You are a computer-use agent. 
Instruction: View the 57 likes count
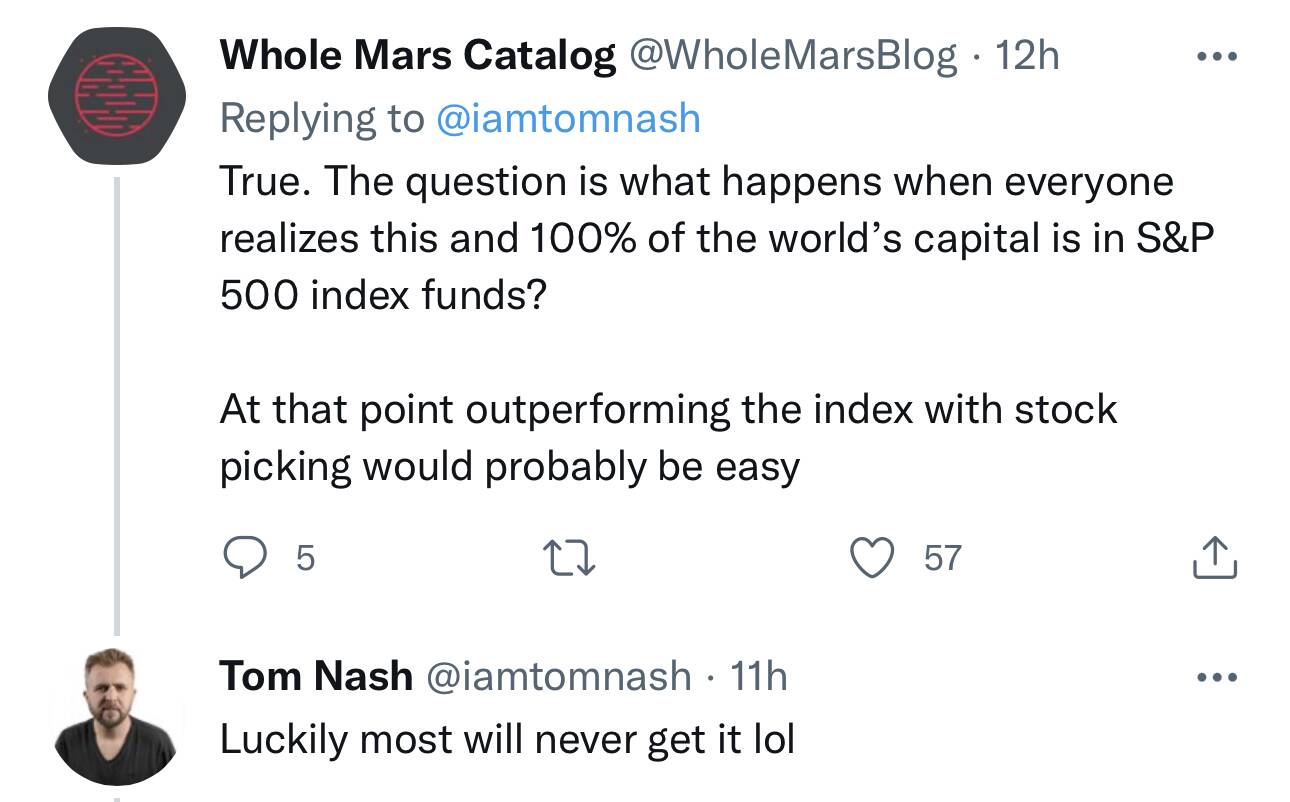(x=943, y=558)
